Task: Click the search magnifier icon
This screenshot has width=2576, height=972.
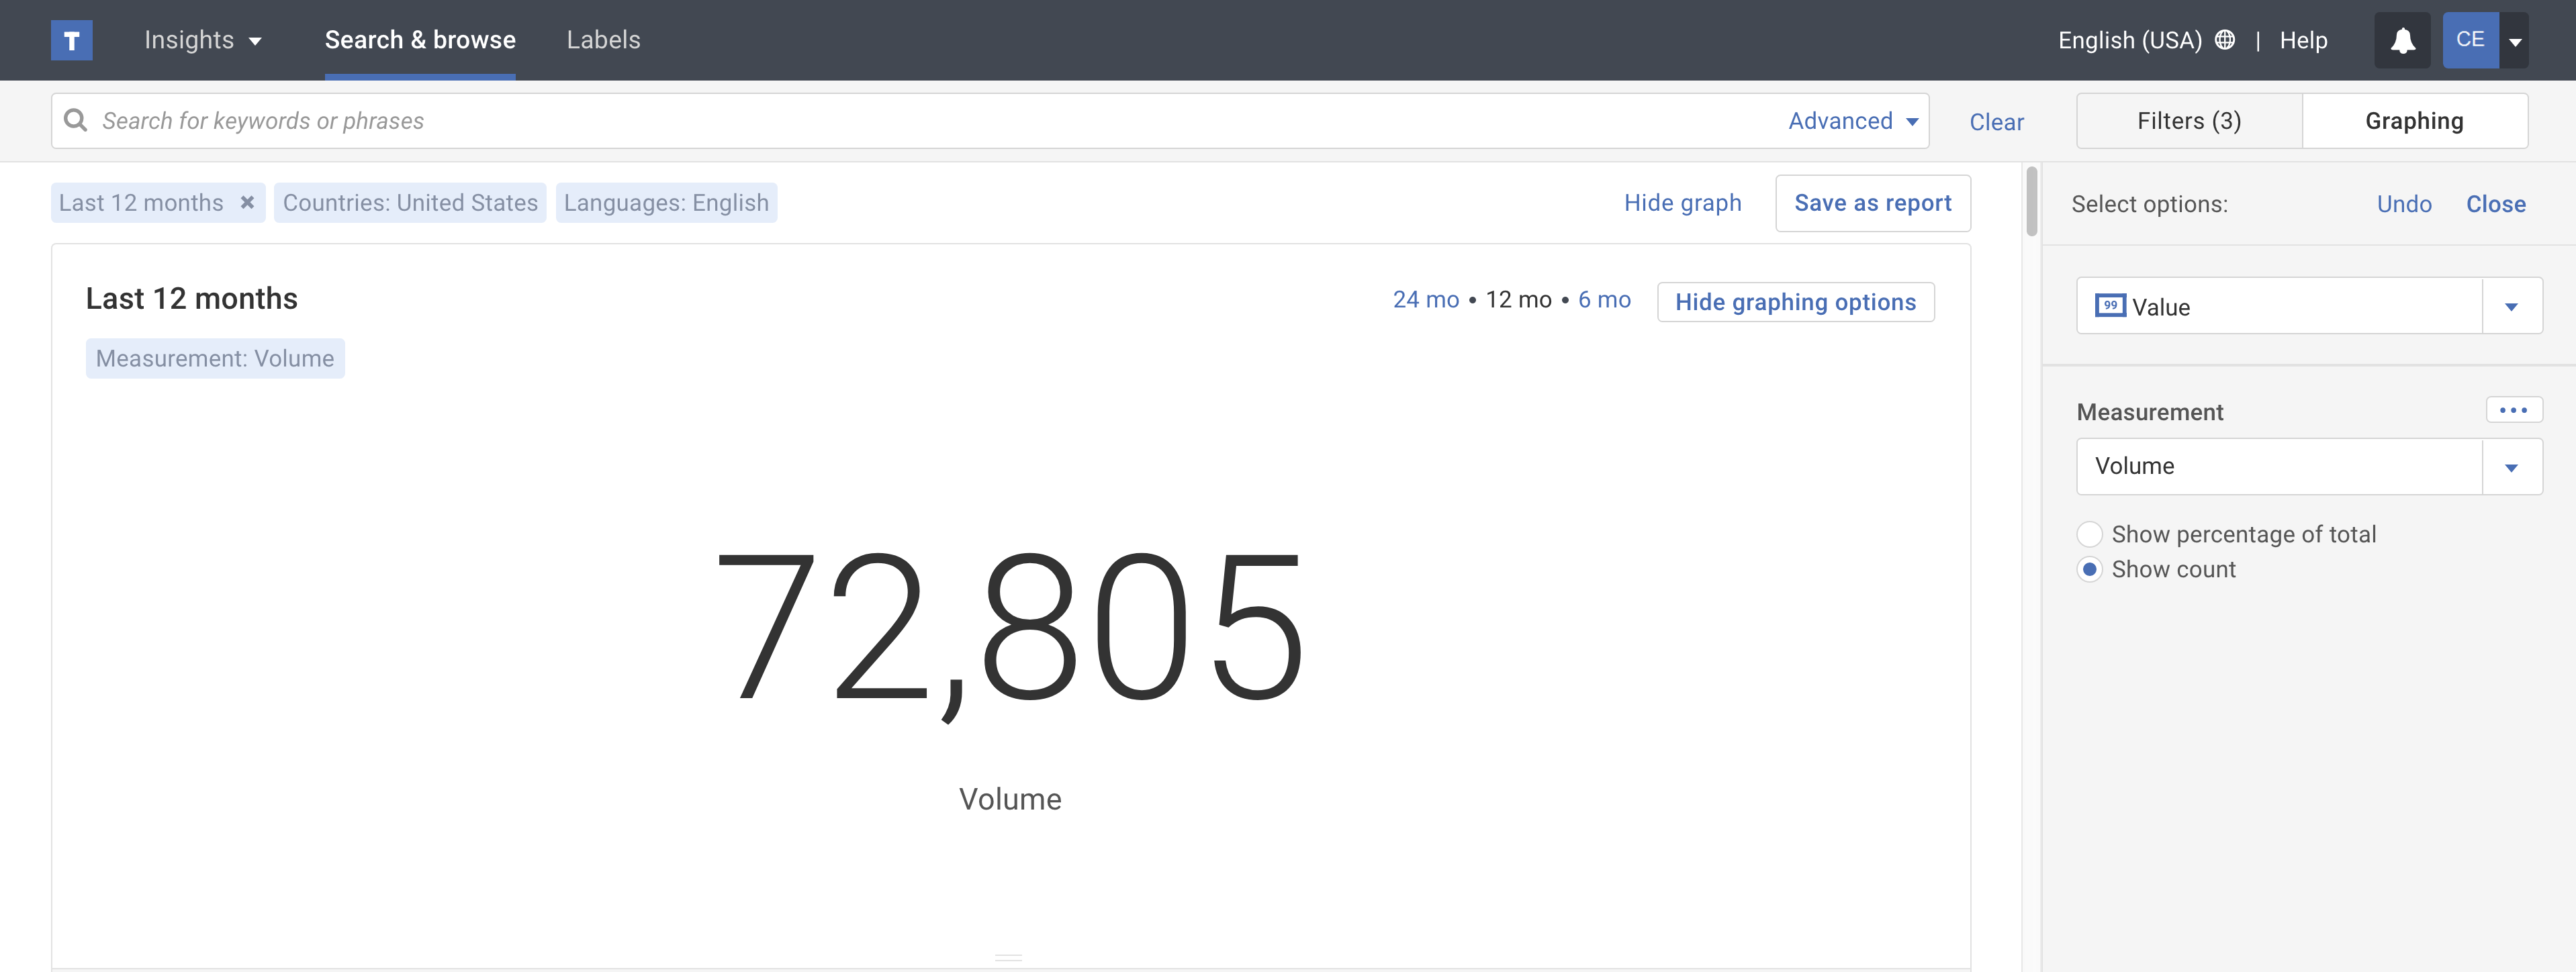Action: [75, 121]
